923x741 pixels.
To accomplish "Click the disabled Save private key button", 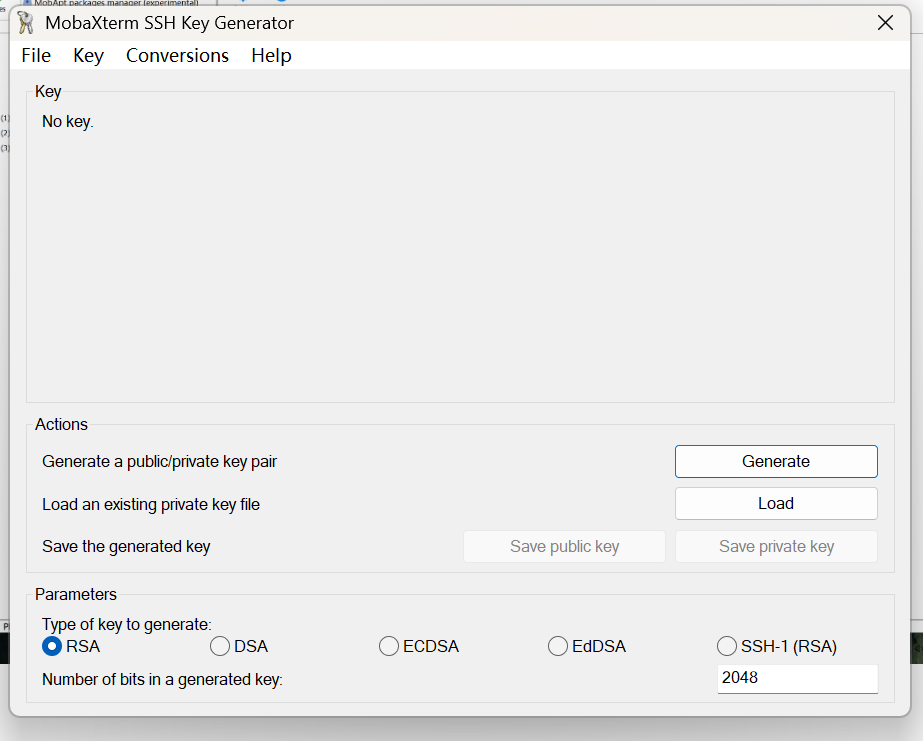I will tap(776, 546).
